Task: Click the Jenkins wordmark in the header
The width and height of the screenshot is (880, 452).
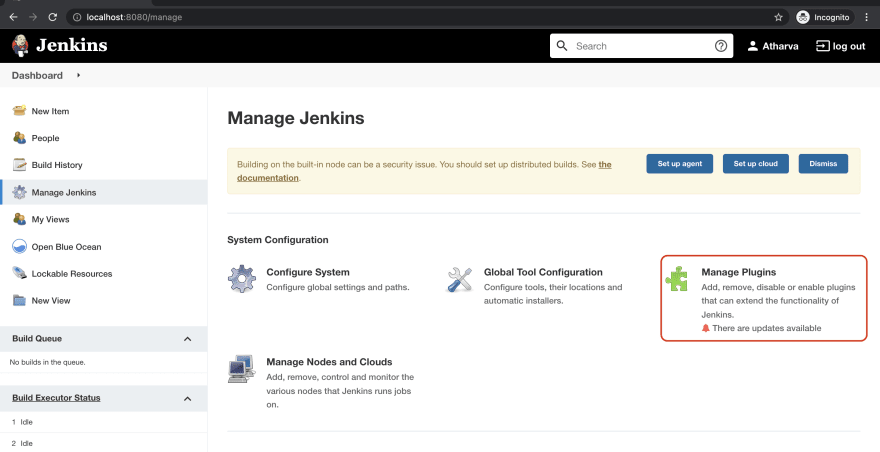Action: click(x=71, y=45)
